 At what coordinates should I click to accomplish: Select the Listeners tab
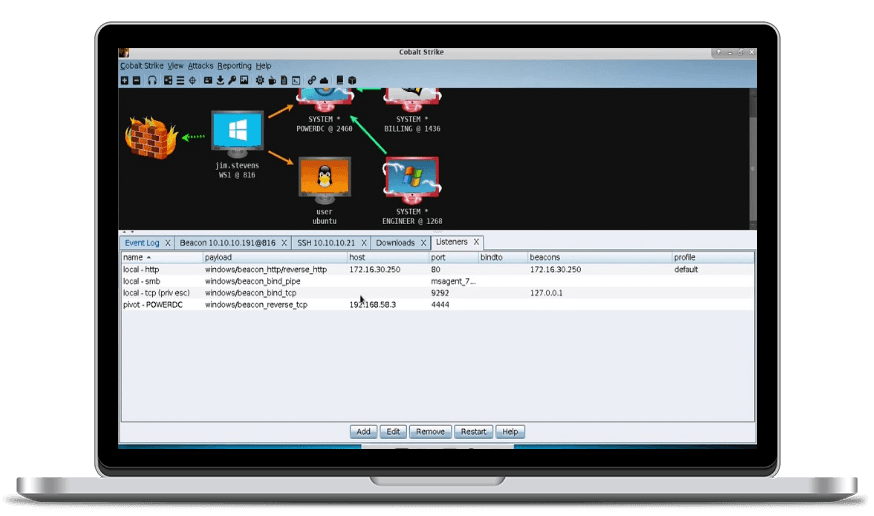pyautogui.click(x=451, y=242)
